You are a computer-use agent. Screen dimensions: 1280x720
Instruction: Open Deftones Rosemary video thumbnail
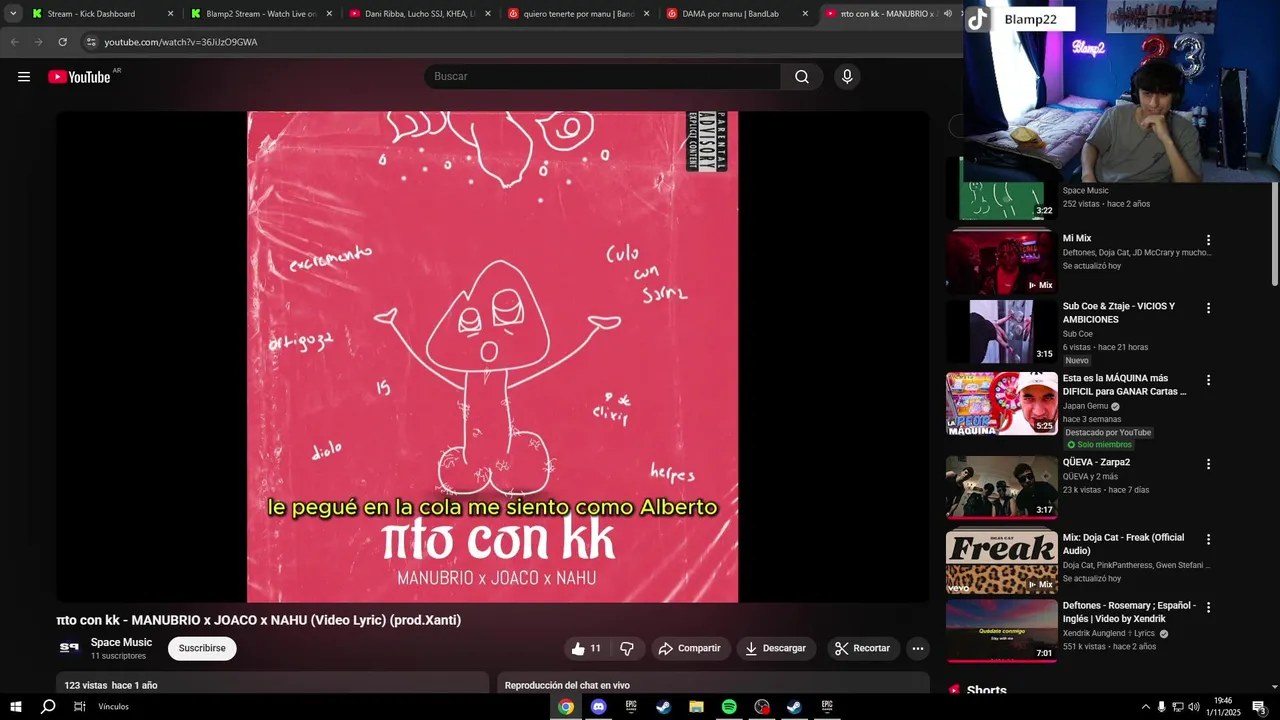[1001, 630]
